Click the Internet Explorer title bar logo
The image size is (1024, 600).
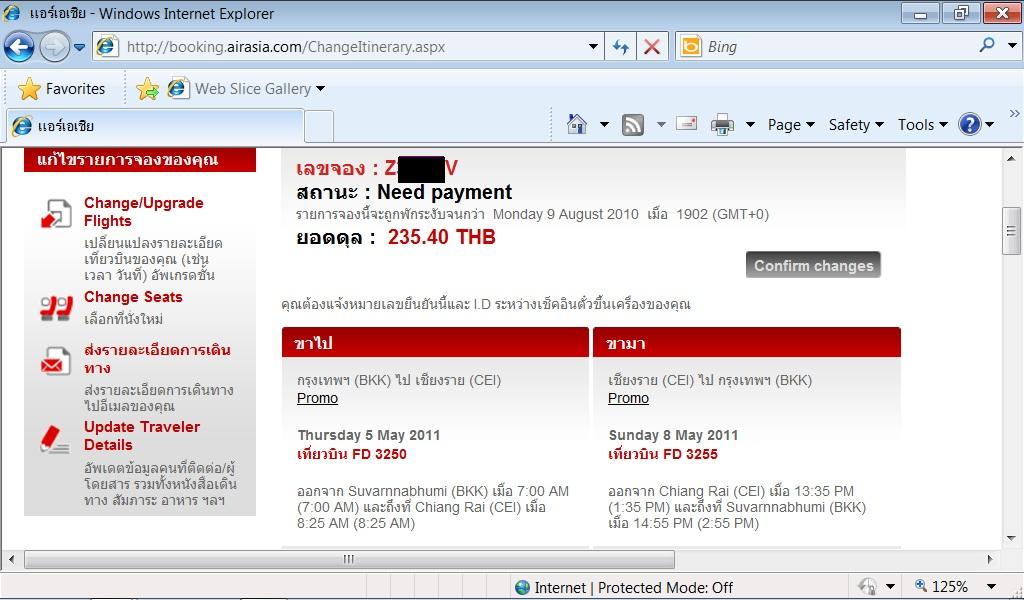click(12, 13)
